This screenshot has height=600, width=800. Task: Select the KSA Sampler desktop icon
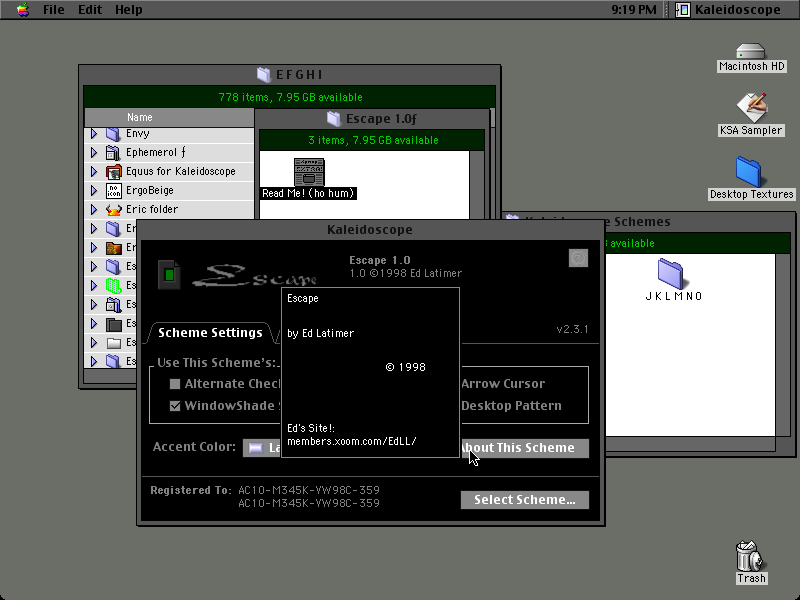751,108
